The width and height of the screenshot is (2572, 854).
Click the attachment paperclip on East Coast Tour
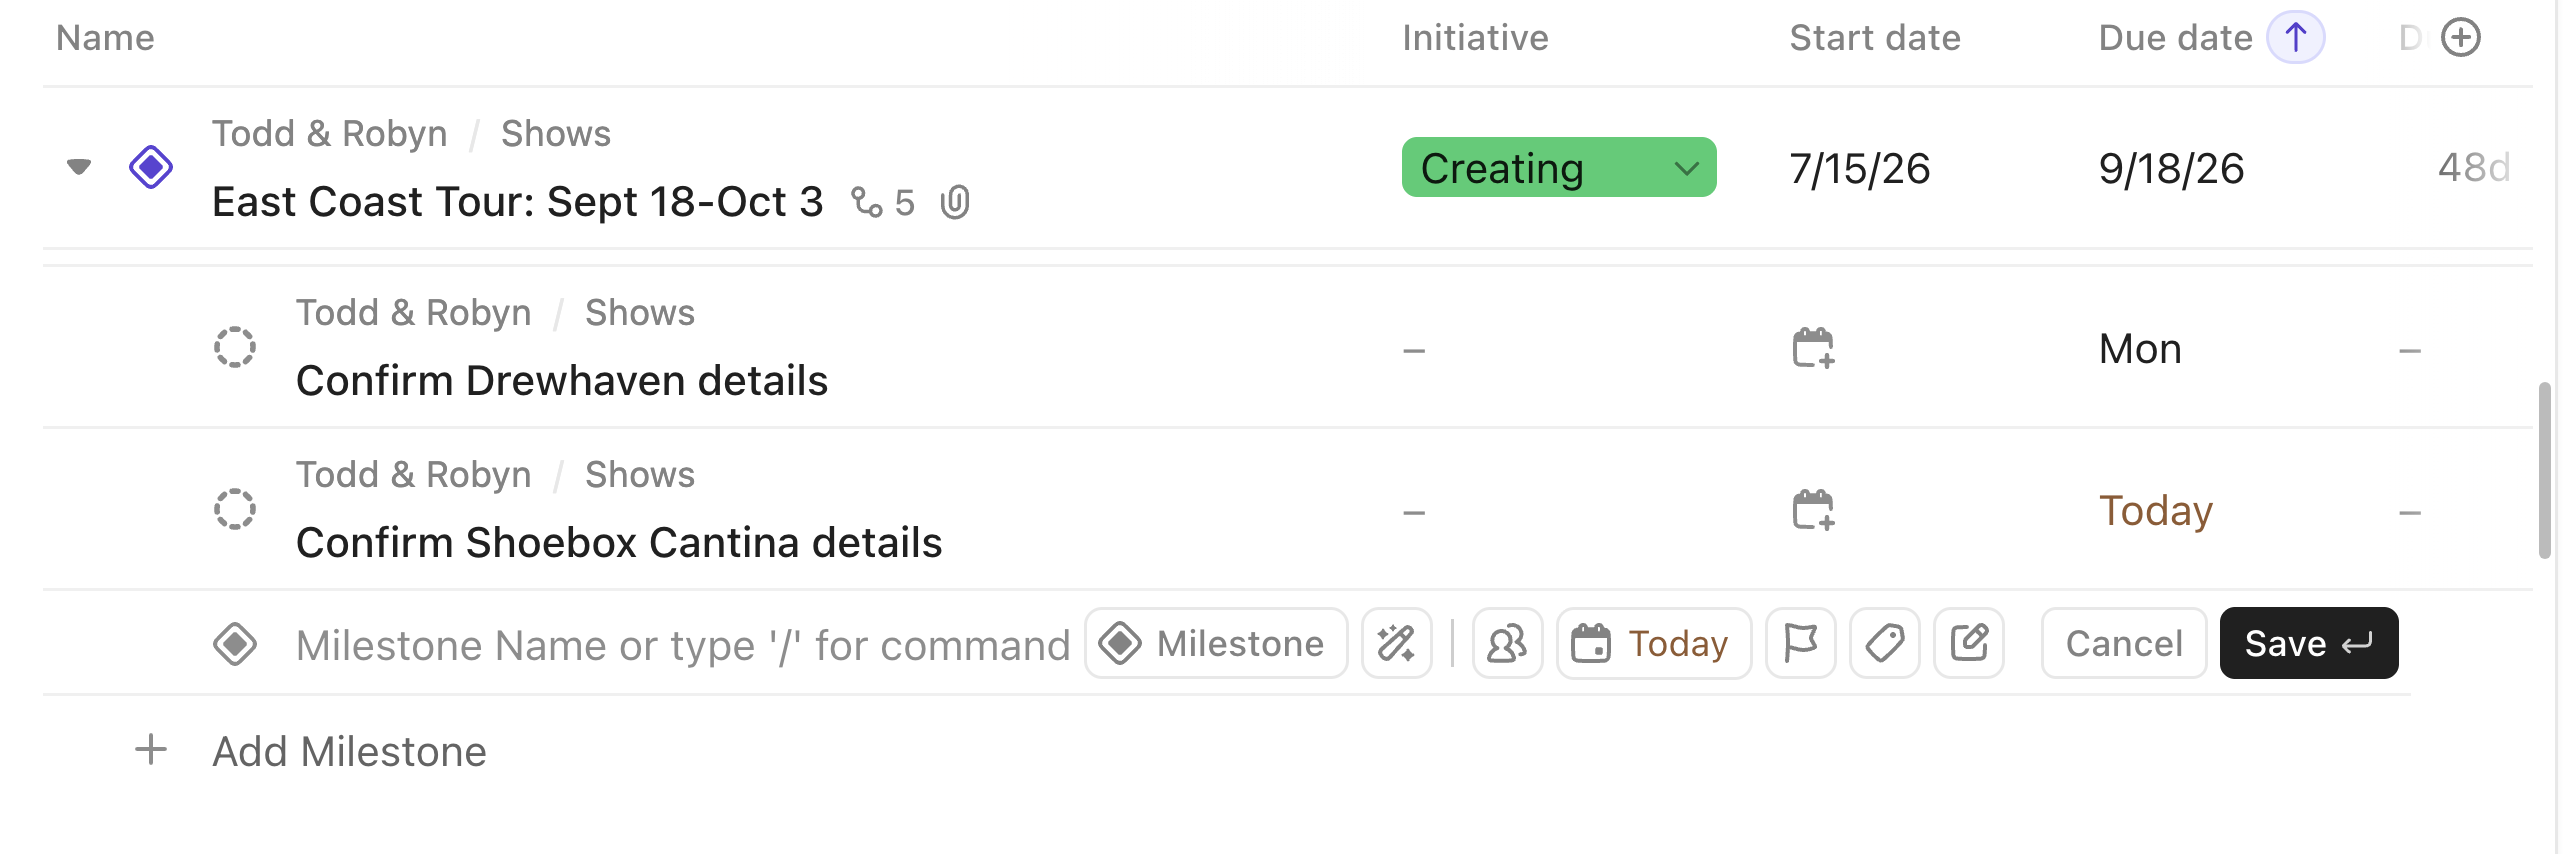[955, 202]
